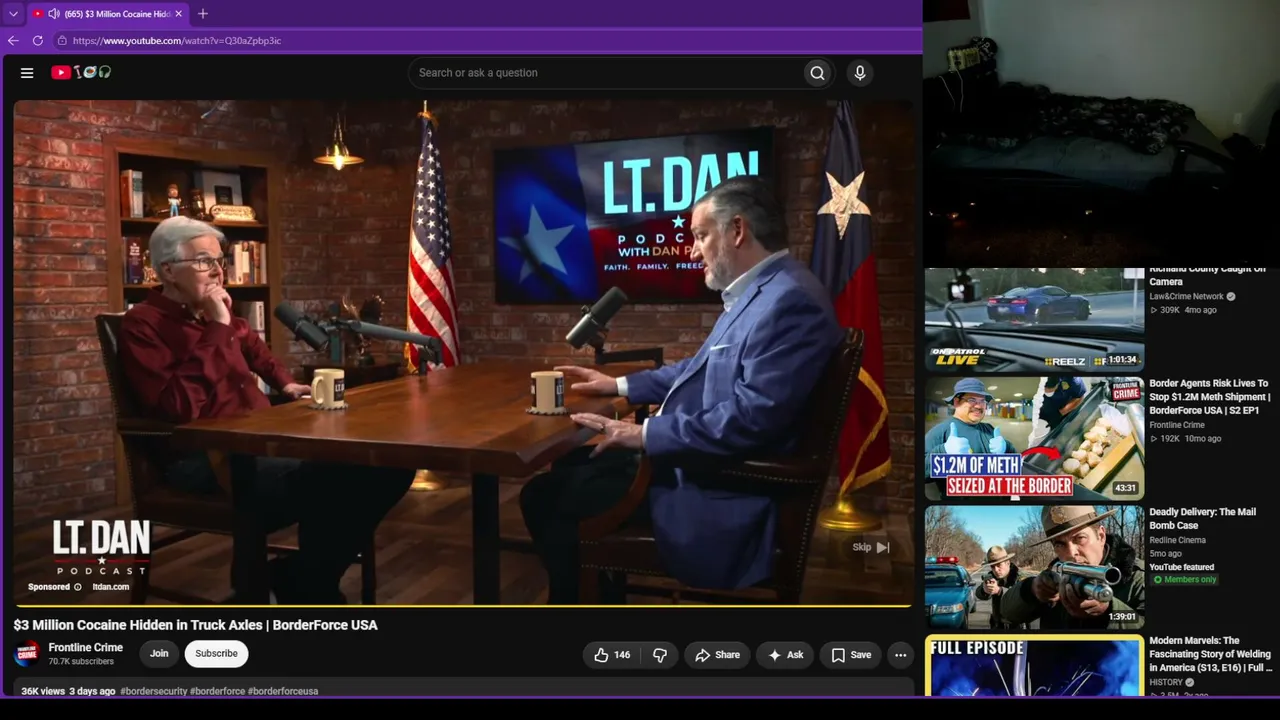
Task: Reload the page with the refresh icon
Action: click(x=38, y=41)
